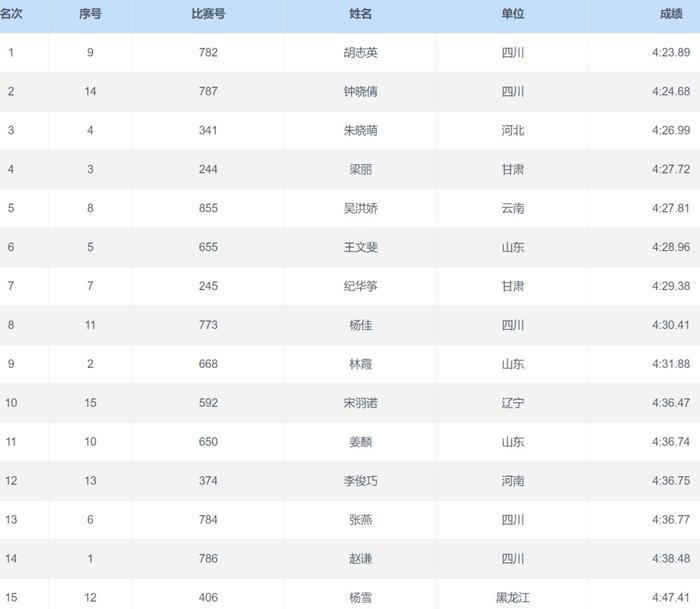Screen dimensions: 700x609
Task: Click 四川 in 张燕's row
Action: click(512, 520)
